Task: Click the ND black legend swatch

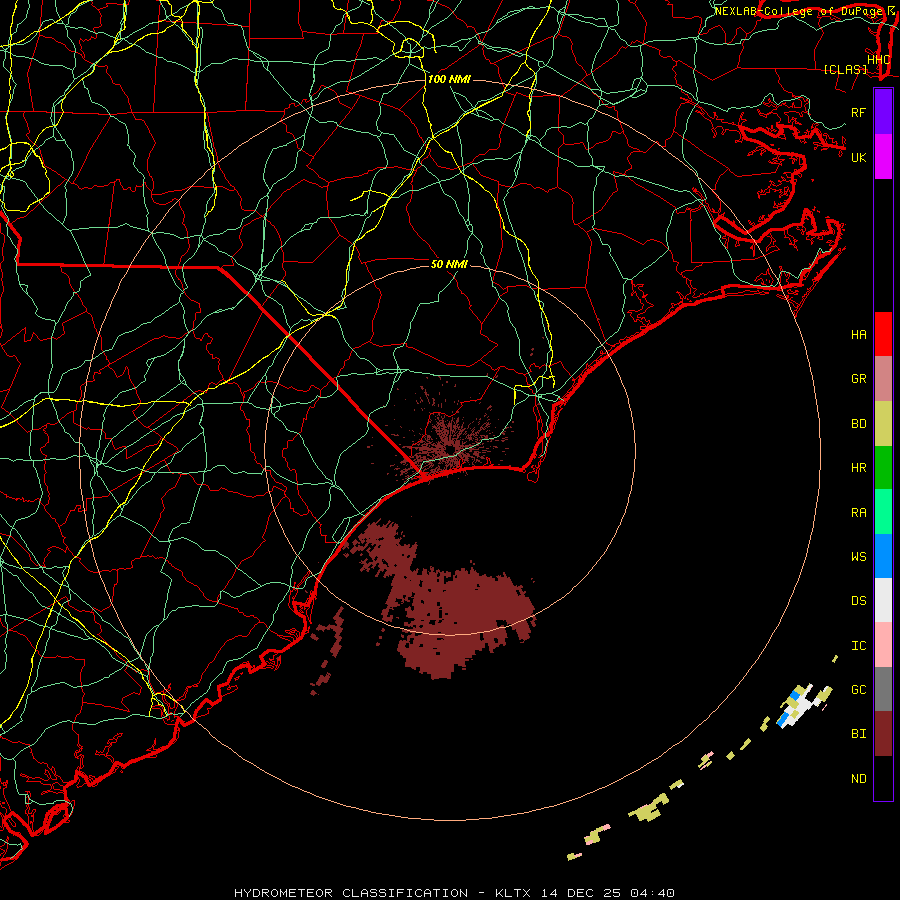Action: [x=883, y=778]
